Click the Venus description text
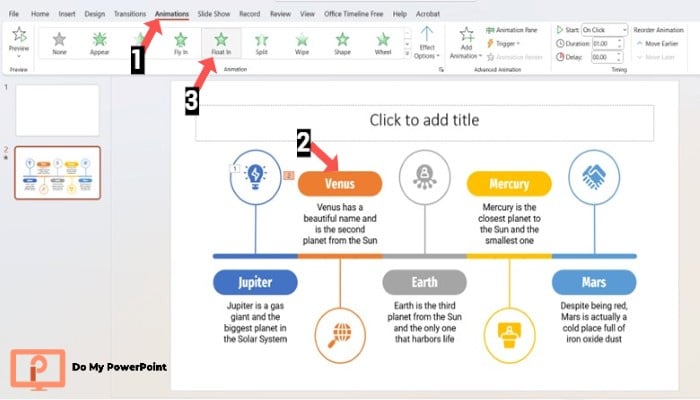The image size is (700, 400). tap(340, 224)
